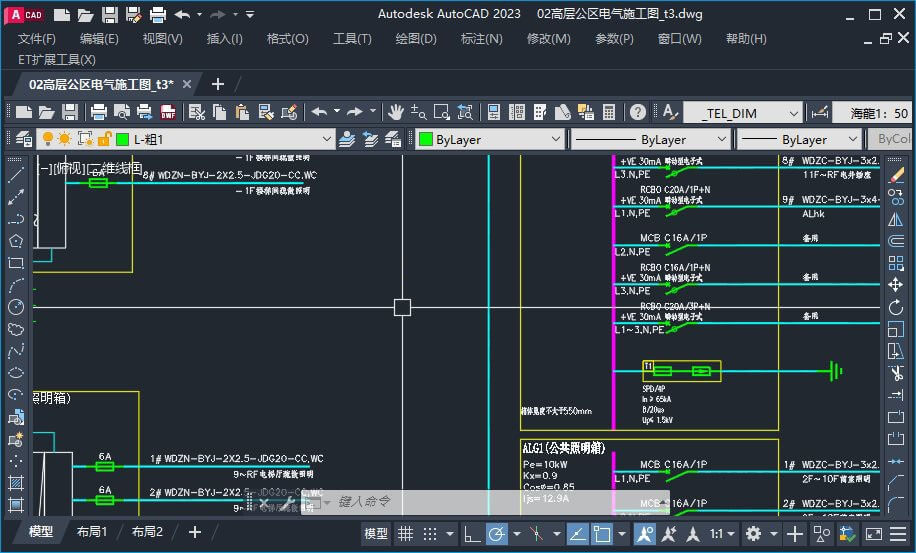Viewport: 916px width, 553px height.
Task: Open the 1:1 annotation scale dropdown
Action: tap(722, 534)
